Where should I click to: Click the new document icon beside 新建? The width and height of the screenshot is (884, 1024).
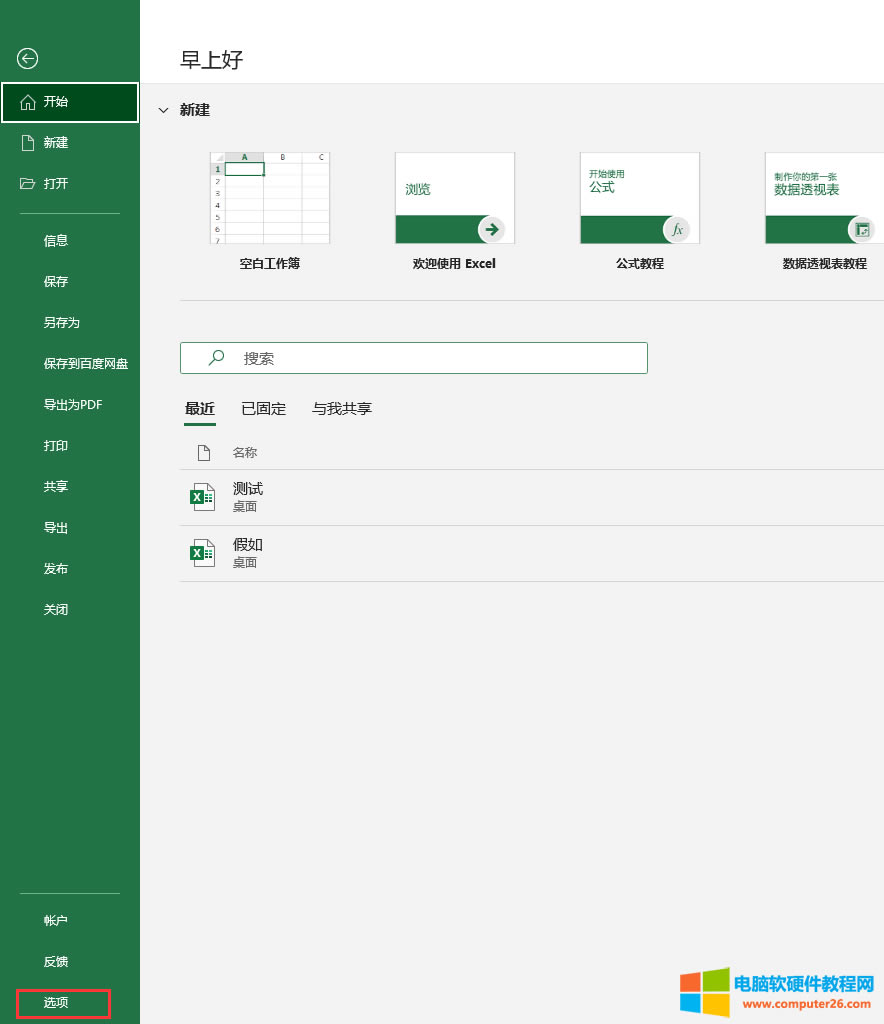[28, 143]
